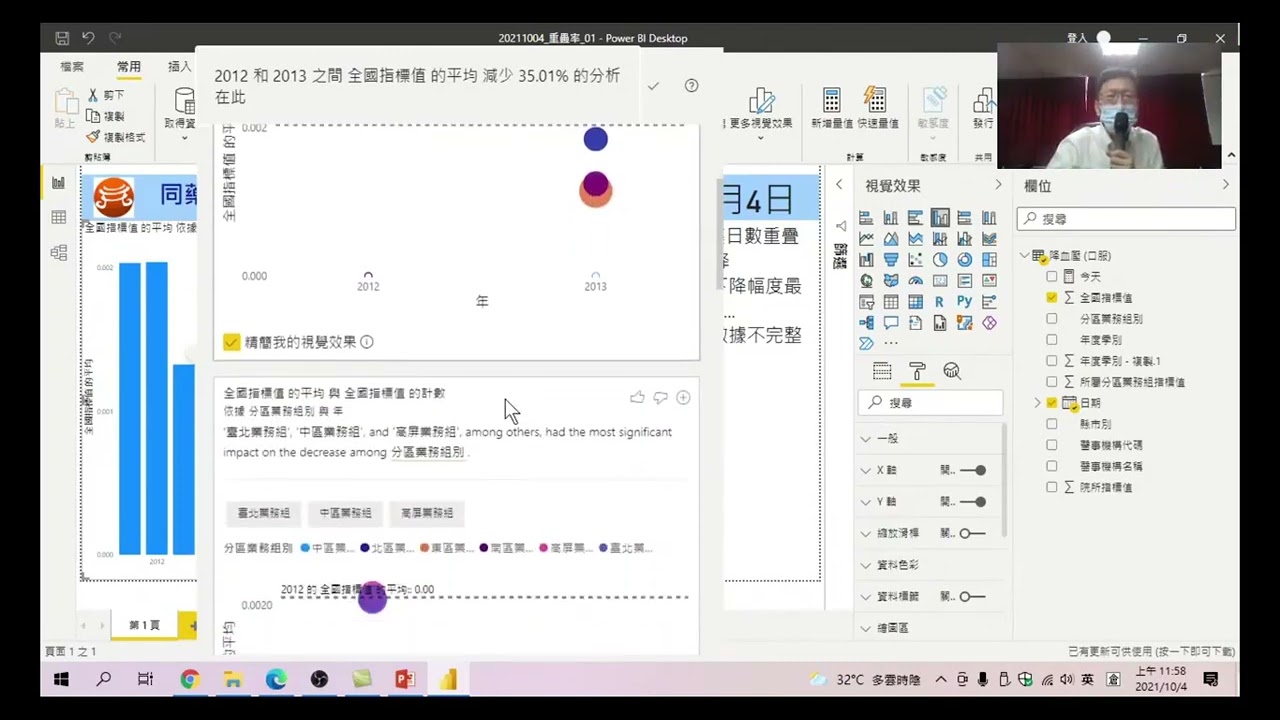Viewport: 1280px width, 720px height.
Task: Open the 常用 ribbon tab
Action: click(x=129, y=66)
